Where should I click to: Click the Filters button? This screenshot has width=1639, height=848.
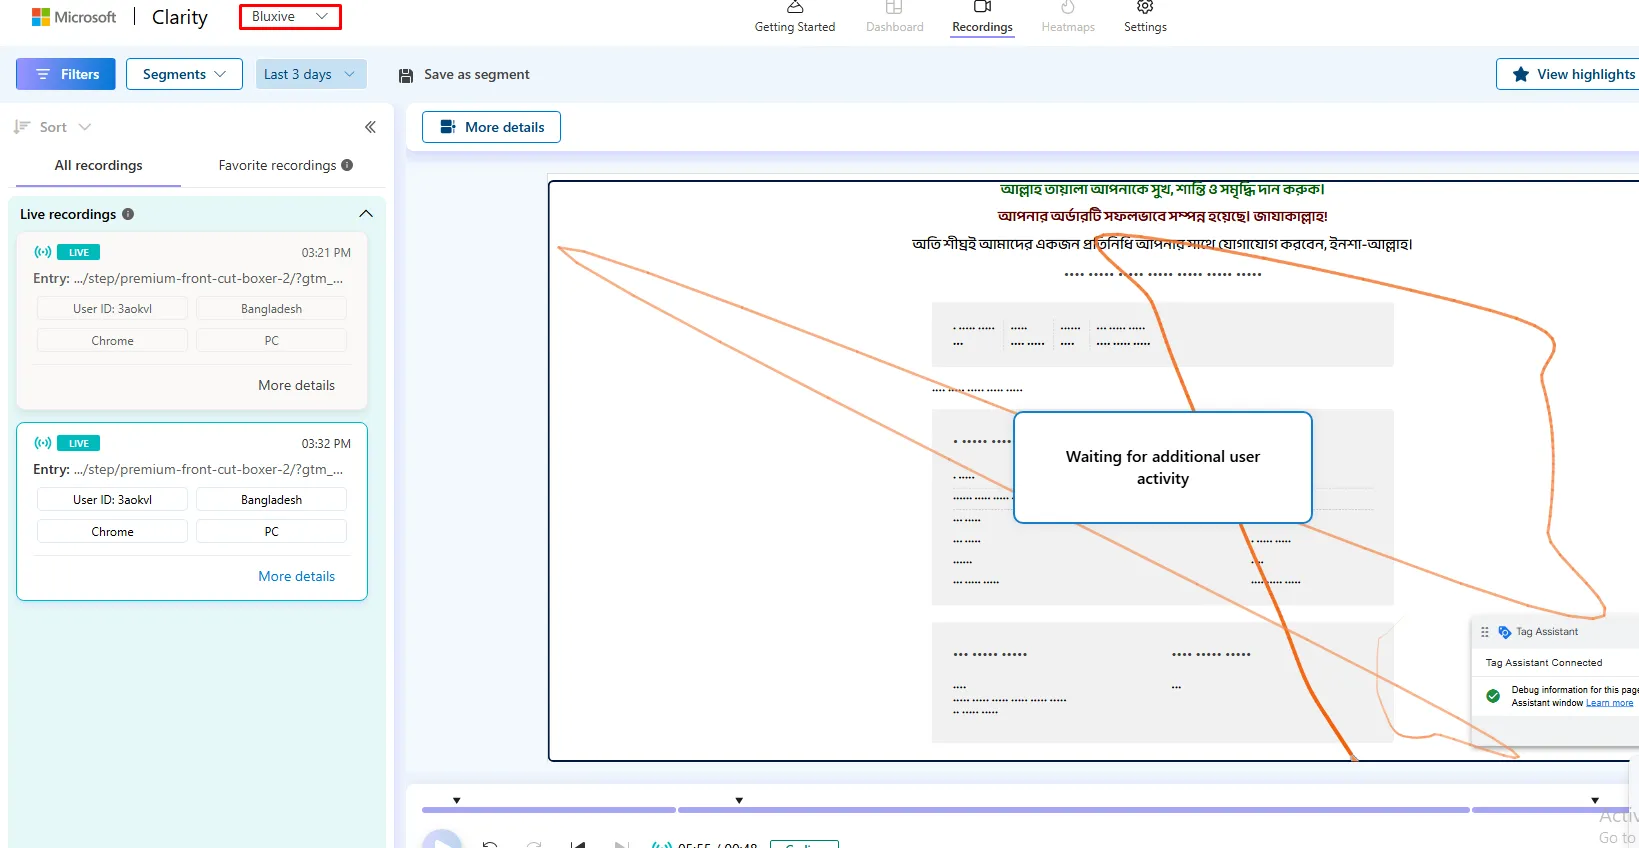pyautogui.click(x=66, y=74)
